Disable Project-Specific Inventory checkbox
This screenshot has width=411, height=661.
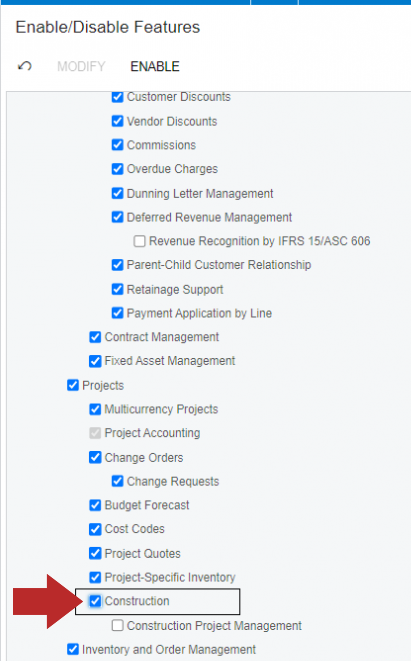click(95, 577)
